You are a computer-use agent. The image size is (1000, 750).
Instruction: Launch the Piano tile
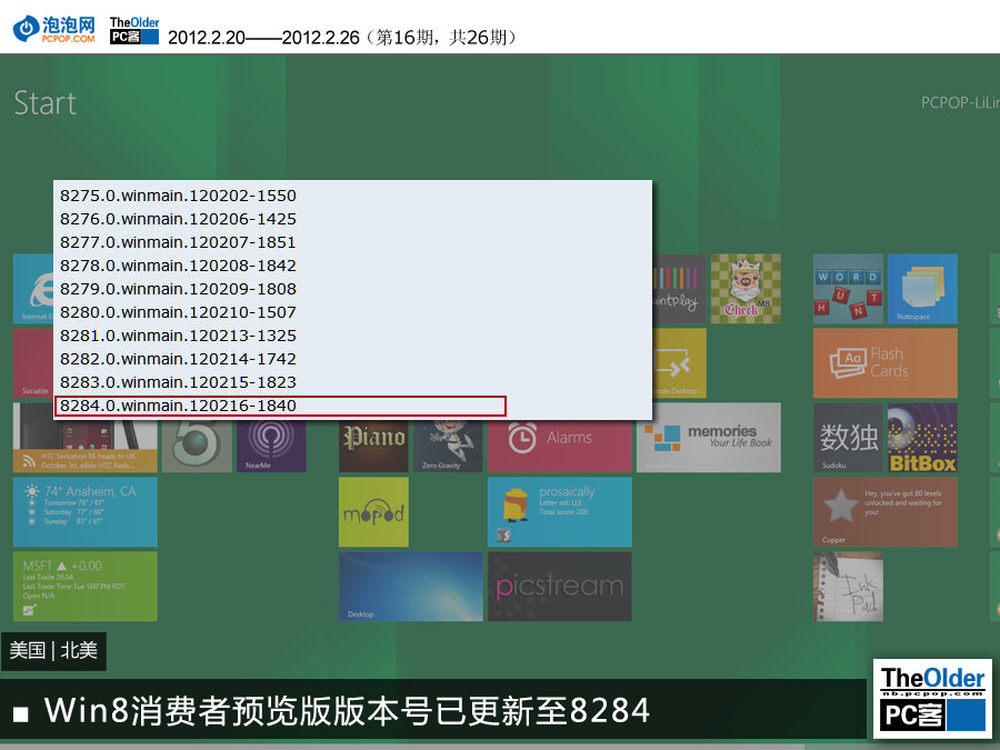[x=373, y=445]
